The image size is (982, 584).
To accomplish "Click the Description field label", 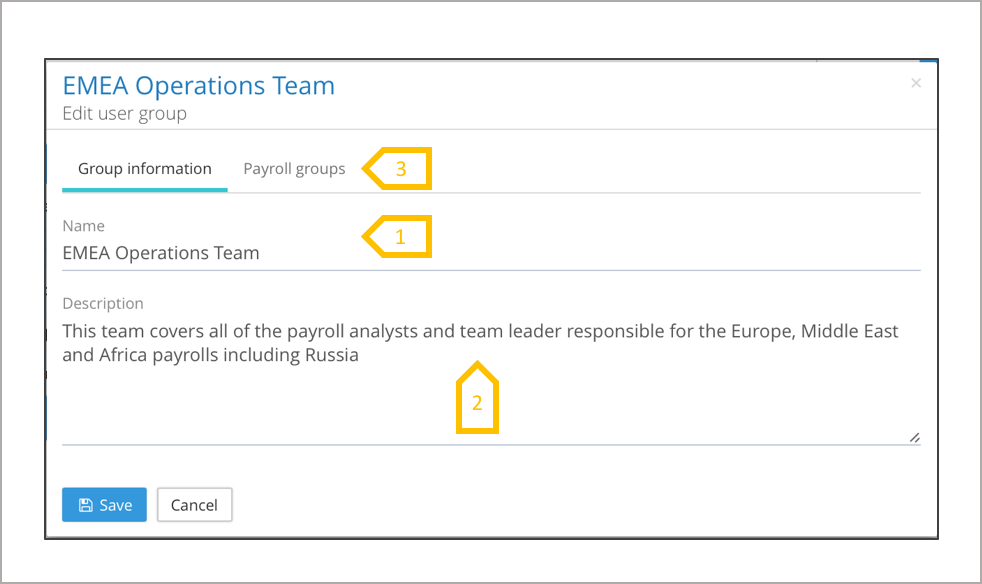I will [103, 303].
